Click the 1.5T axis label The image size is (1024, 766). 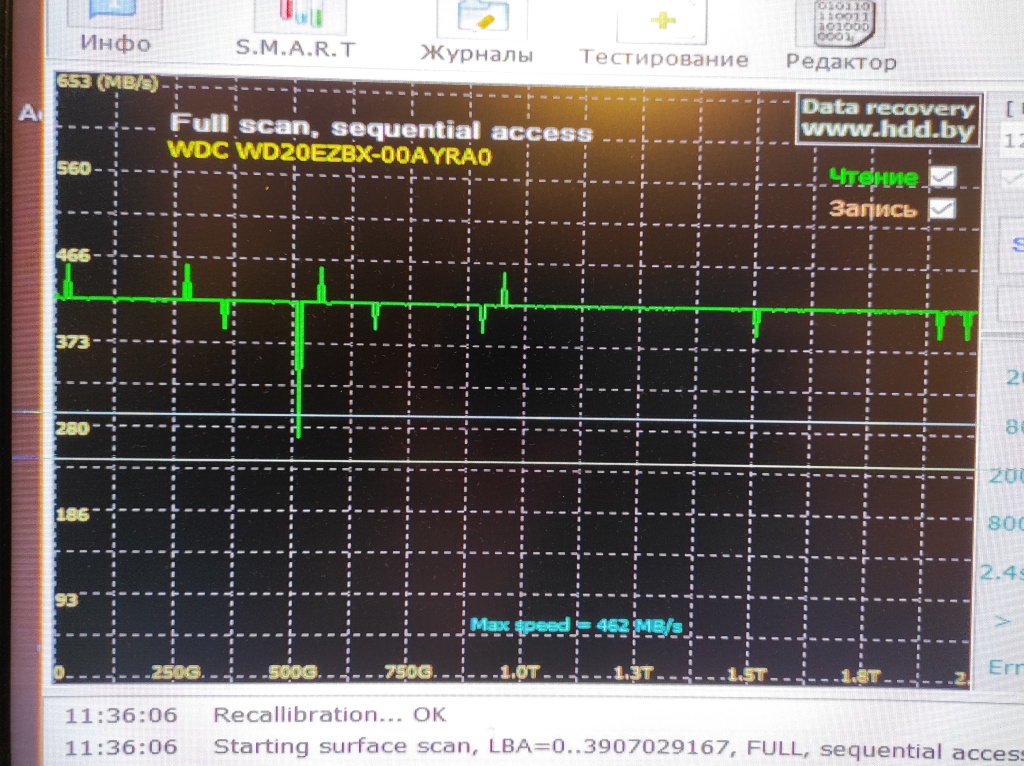[747, 675]
